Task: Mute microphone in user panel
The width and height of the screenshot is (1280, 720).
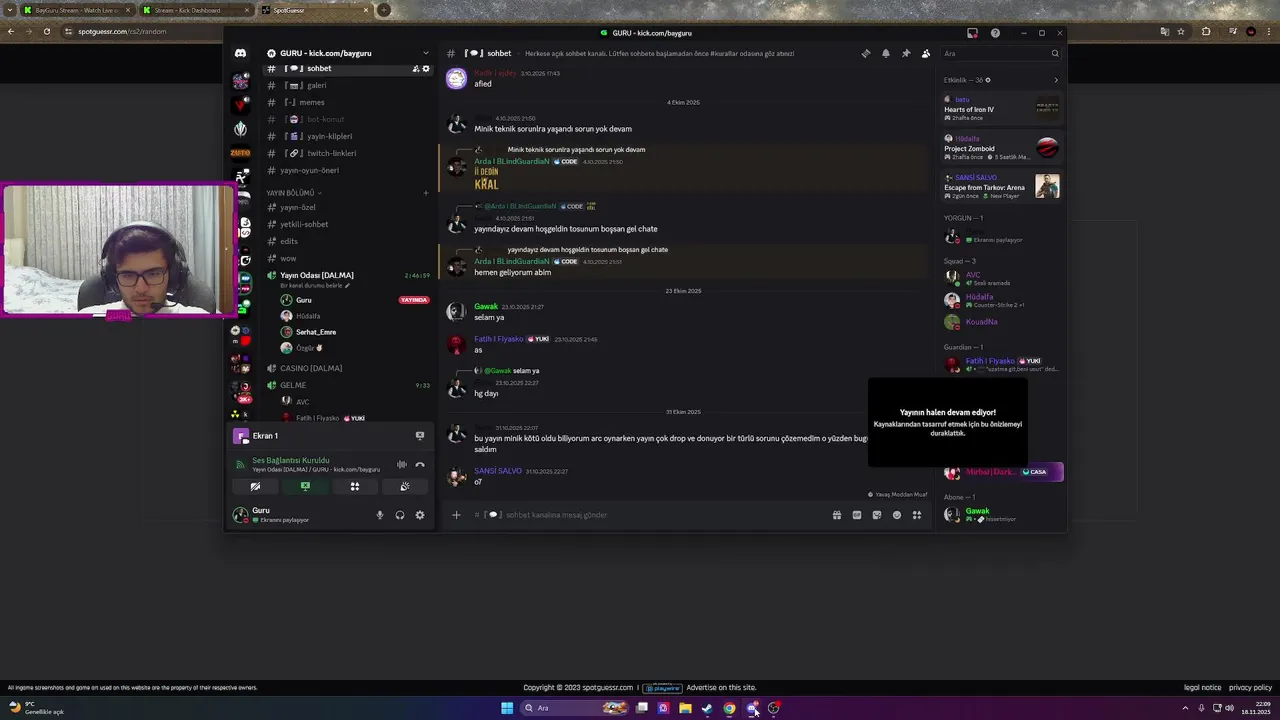Action: pyautogui.click(x=380, y=515)
